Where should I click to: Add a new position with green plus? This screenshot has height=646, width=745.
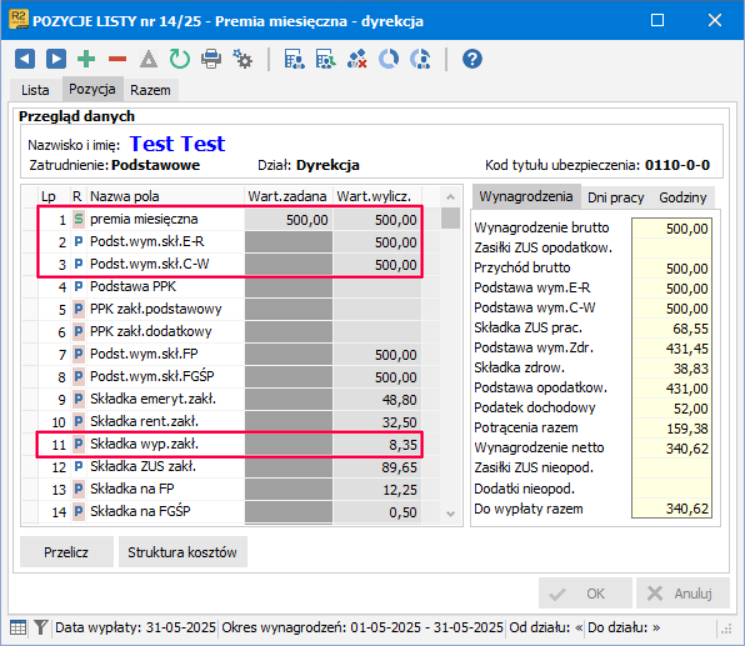pyautogui.click(x=86, y=59)
